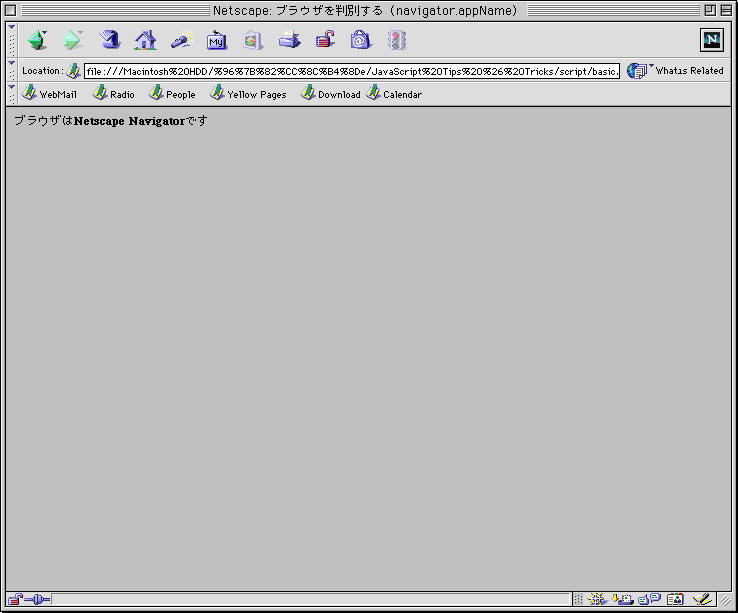Viewport: 738px width, 613px height.
Task: Open Navigator from the component bar
Action: pyautogui.click(x=597, y=599)
